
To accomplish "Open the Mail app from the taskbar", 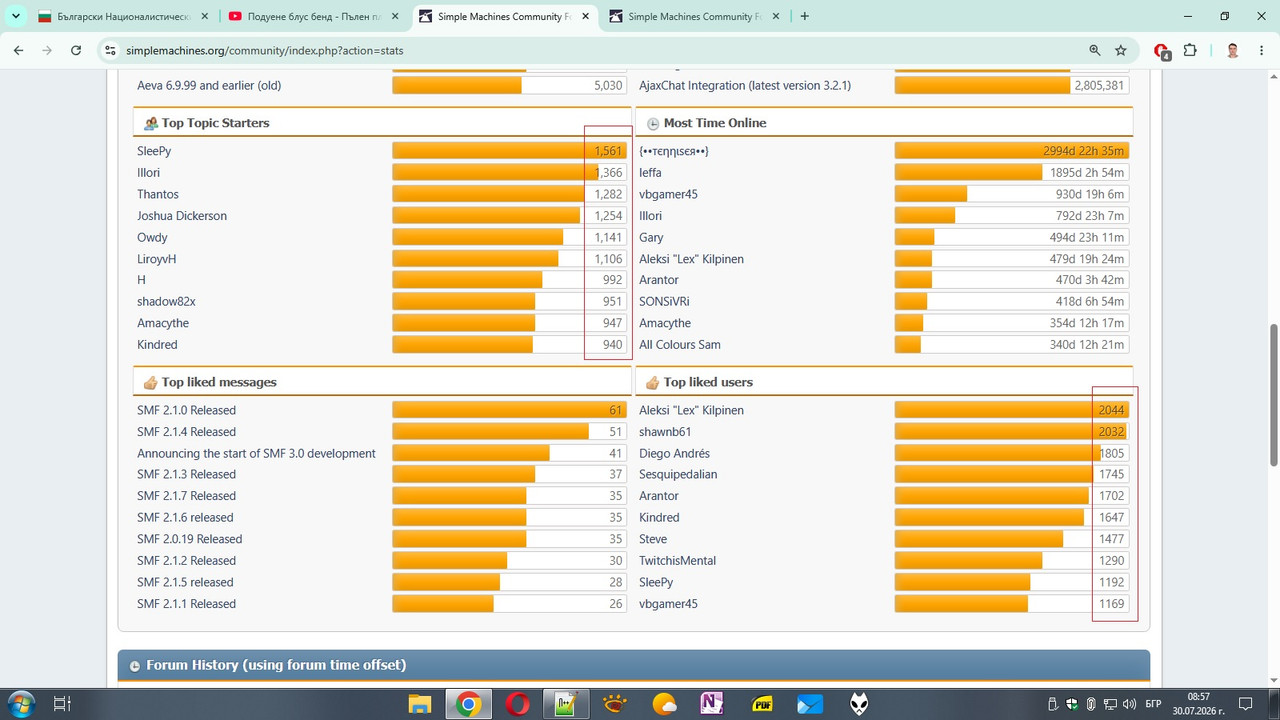I will [810, 703].
